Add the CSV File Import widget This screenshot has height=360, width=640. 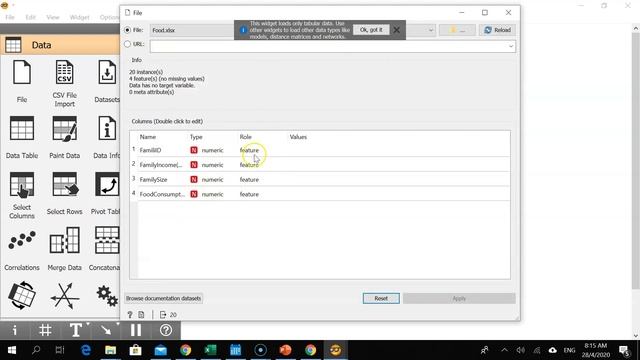pos(64,83)
